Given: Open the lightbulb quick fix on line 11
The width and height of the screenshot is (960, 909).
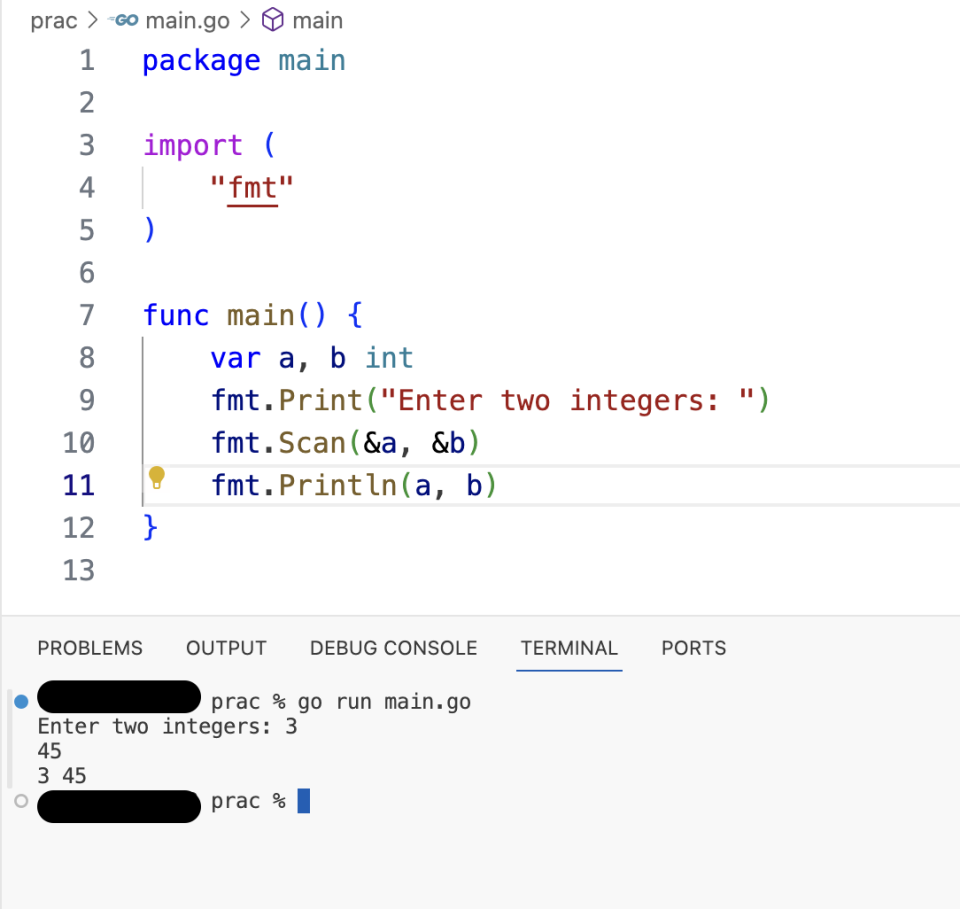Looking at the screenshot, I should pos(157,480).
